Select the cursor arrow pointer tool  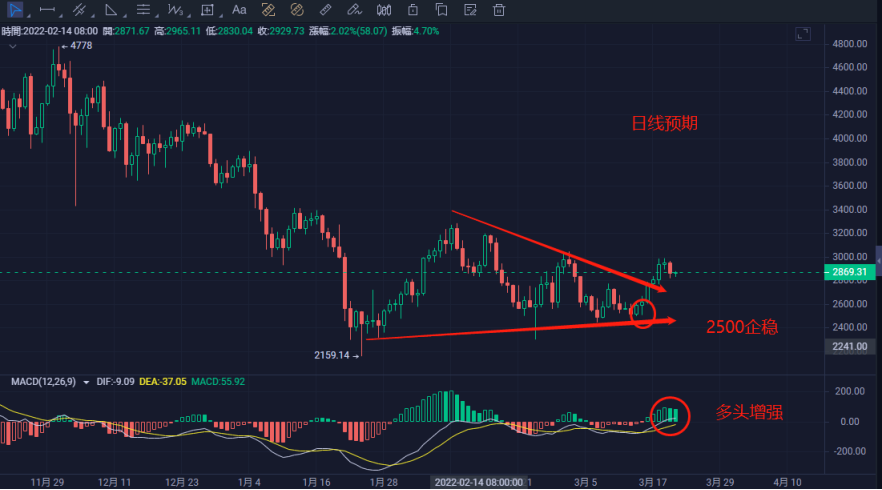(14, 10)
